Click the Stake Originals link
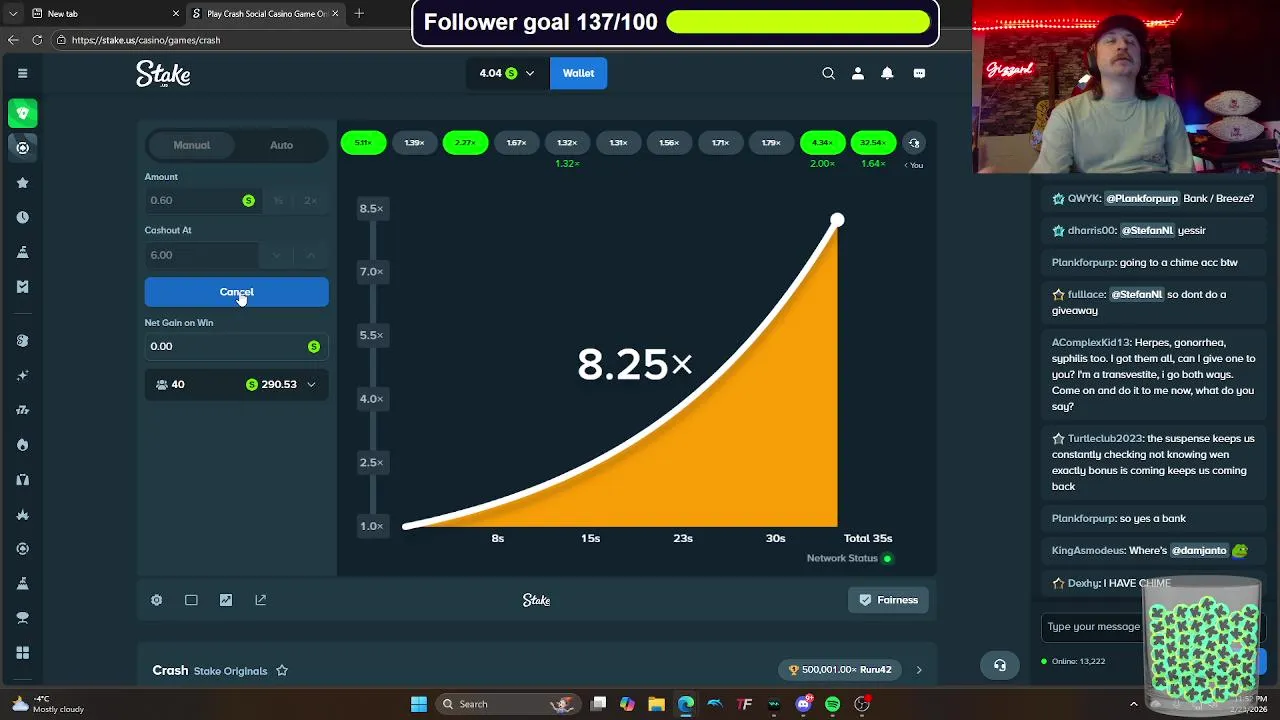 pos(230,671)
